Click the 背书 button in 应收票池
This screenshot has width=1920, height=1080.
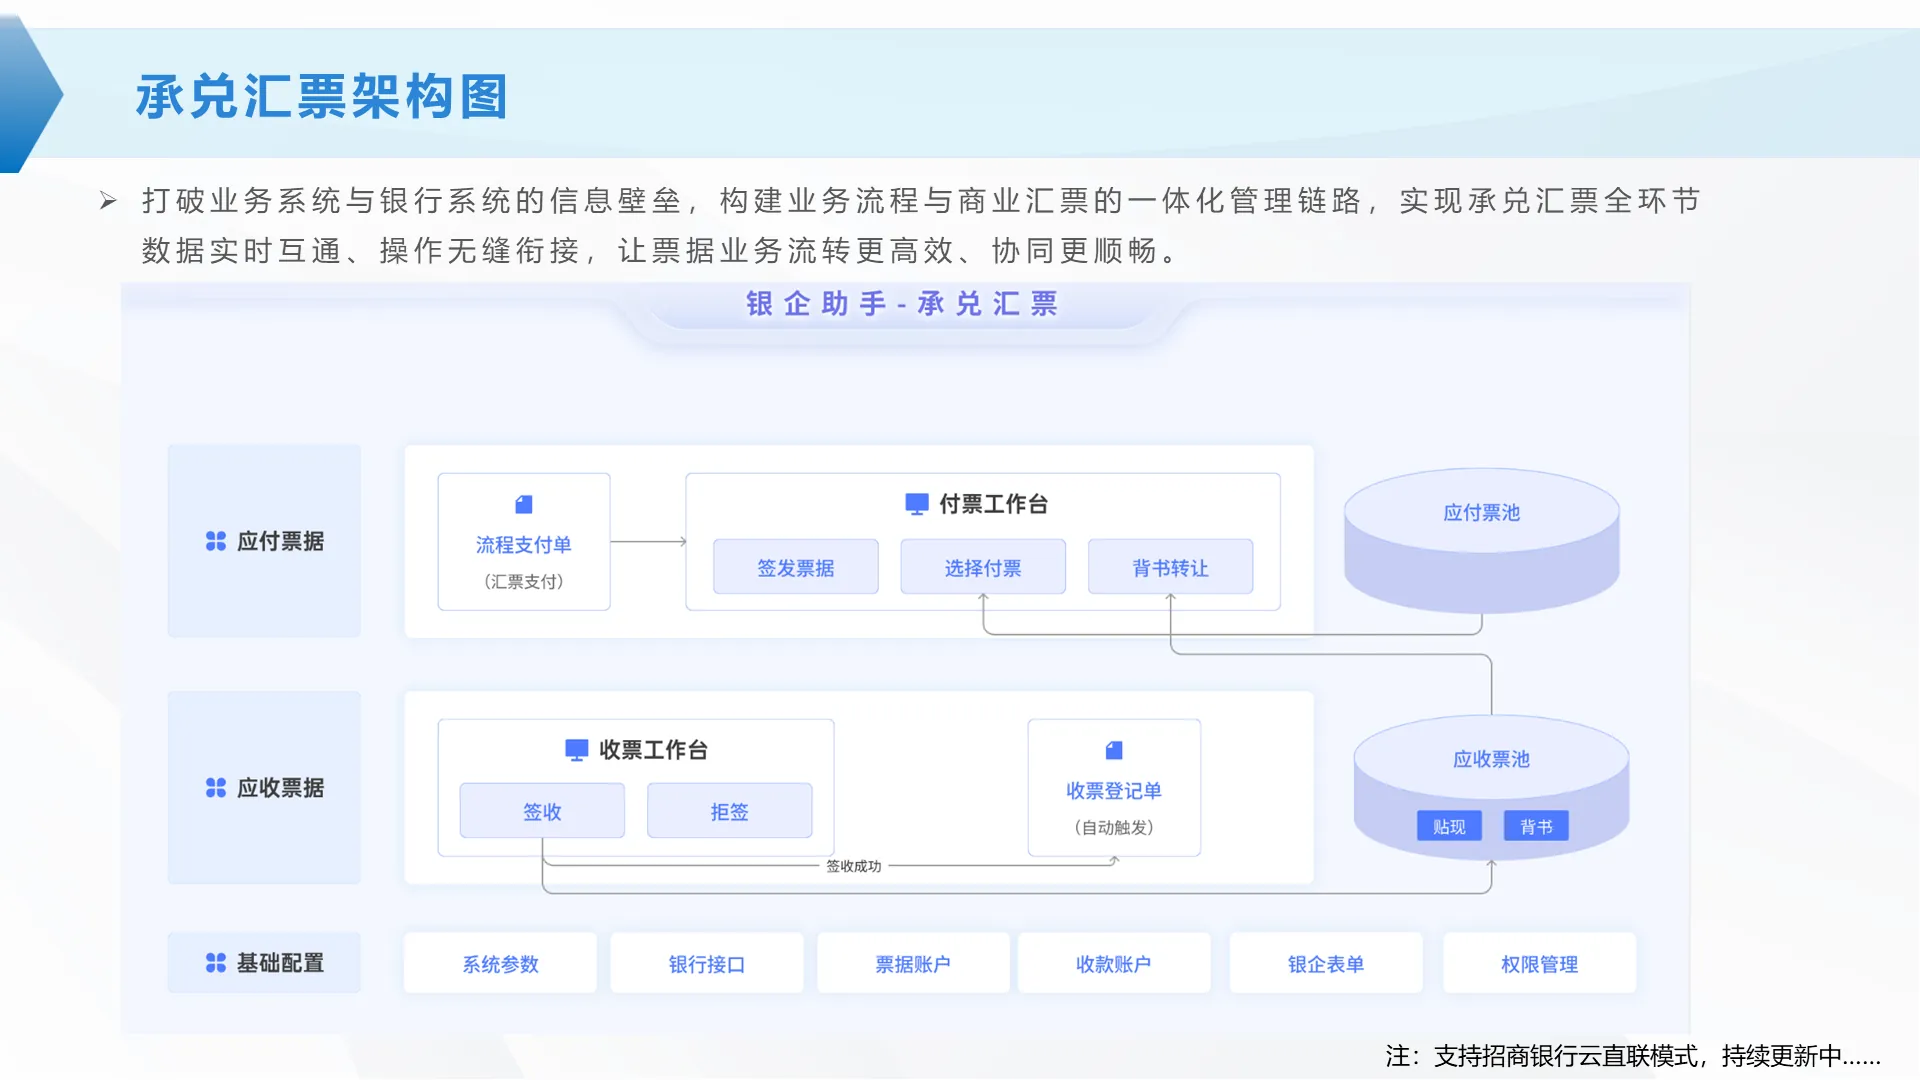tap(1536, 826)
